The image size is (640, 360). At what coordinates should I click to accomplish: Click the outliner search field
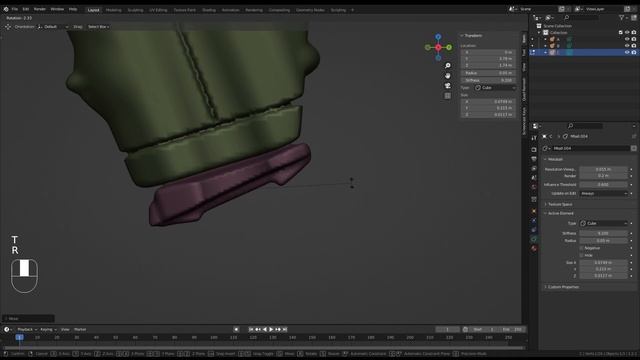[582, 18]
